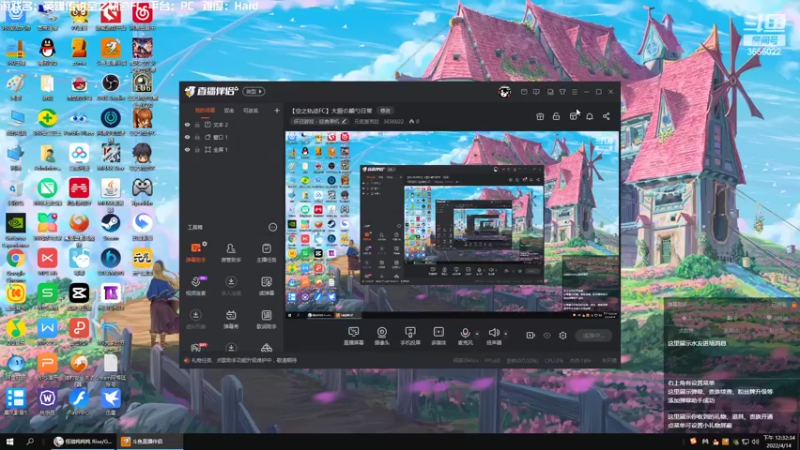Toggle the preview eye icon in the bottom bar

[546, 335]
